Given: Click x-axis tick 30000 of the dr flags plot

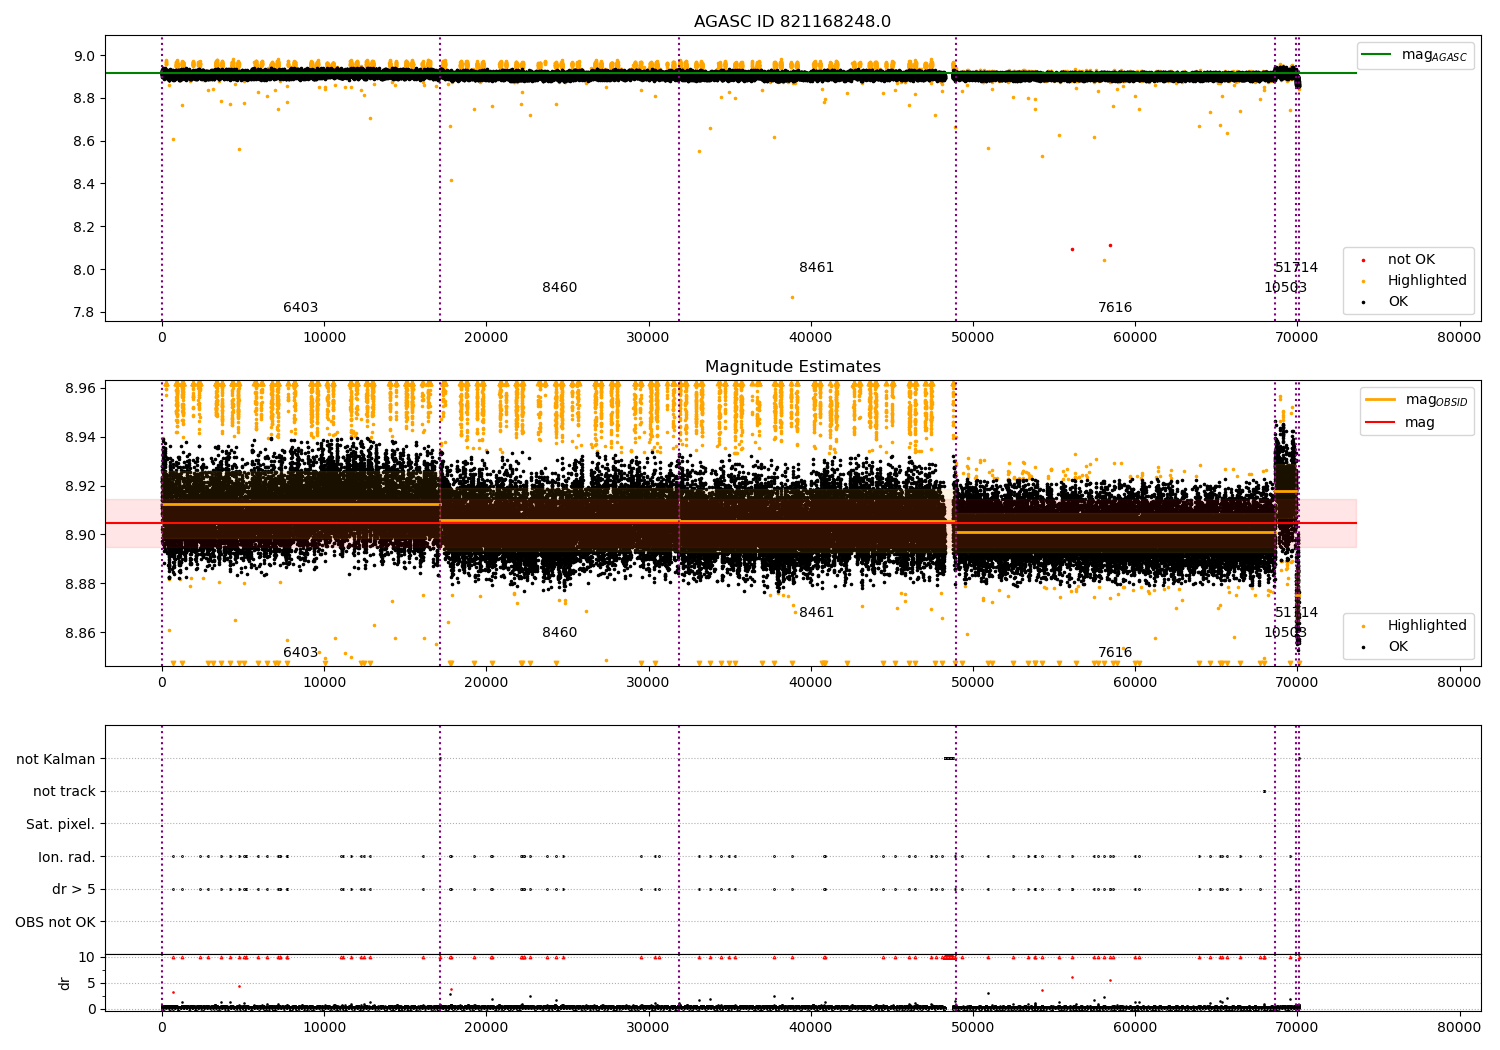Looking at the screenshot, I should (648, 1027).
